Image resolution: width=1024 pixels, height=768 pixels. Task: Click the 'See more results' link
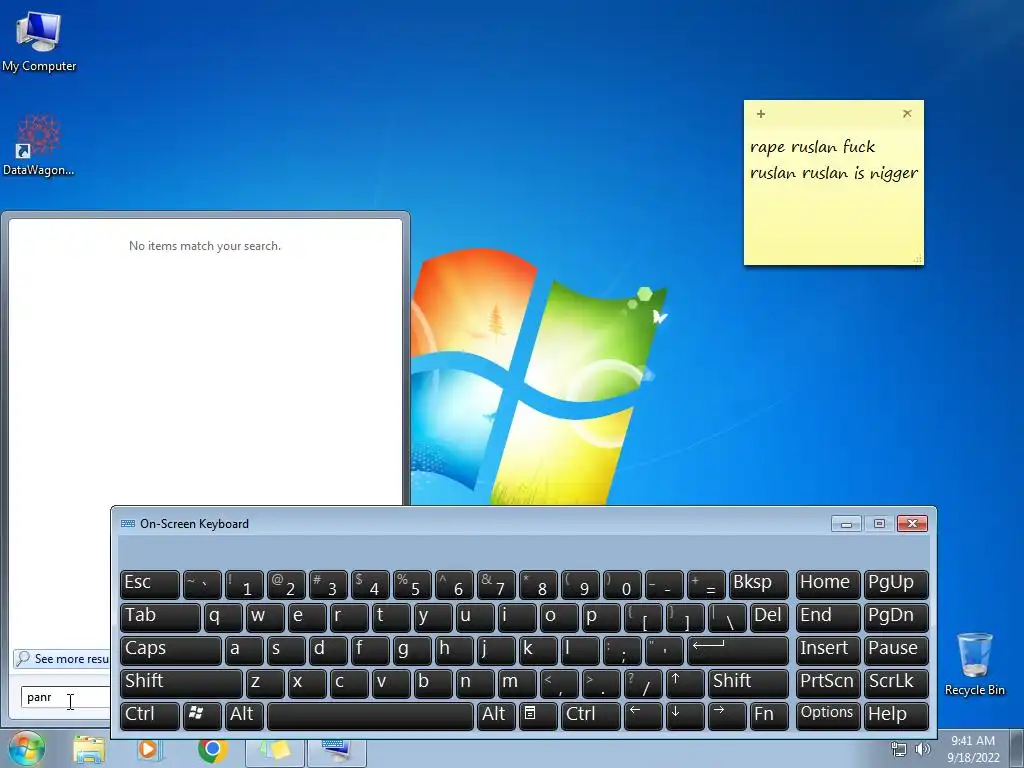(x=63, y=658)
